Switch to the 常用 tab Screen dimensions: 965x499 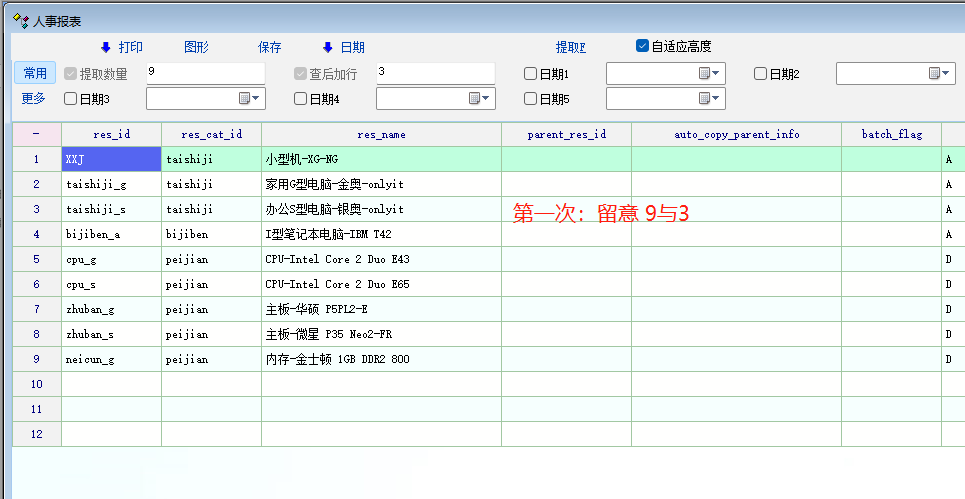click(35, 73)
